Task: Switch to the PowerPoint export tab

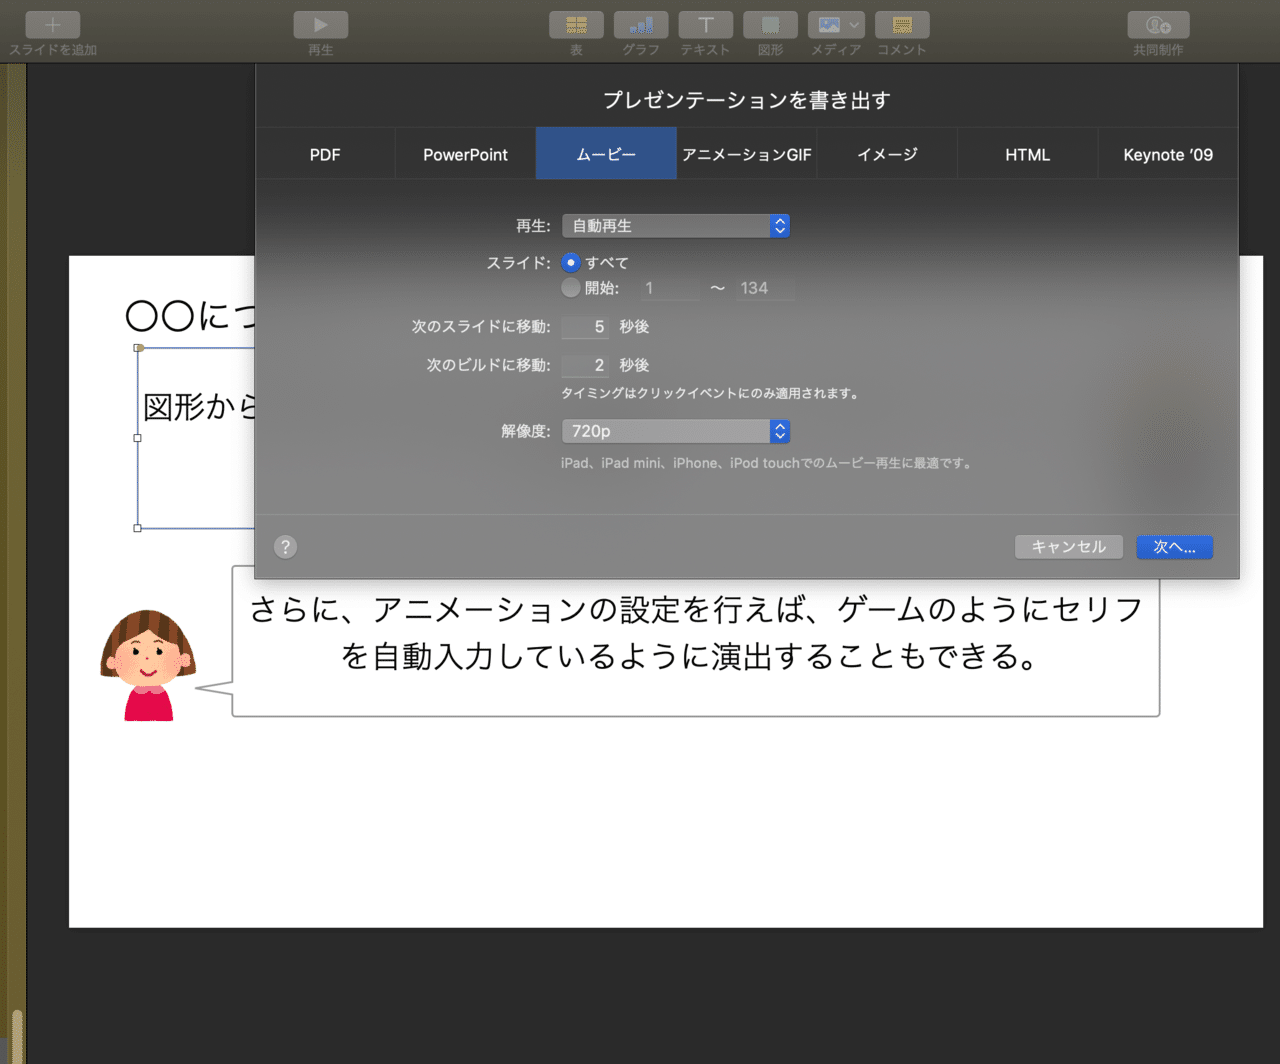Action: pyautogui.click(x=465, y=154)
